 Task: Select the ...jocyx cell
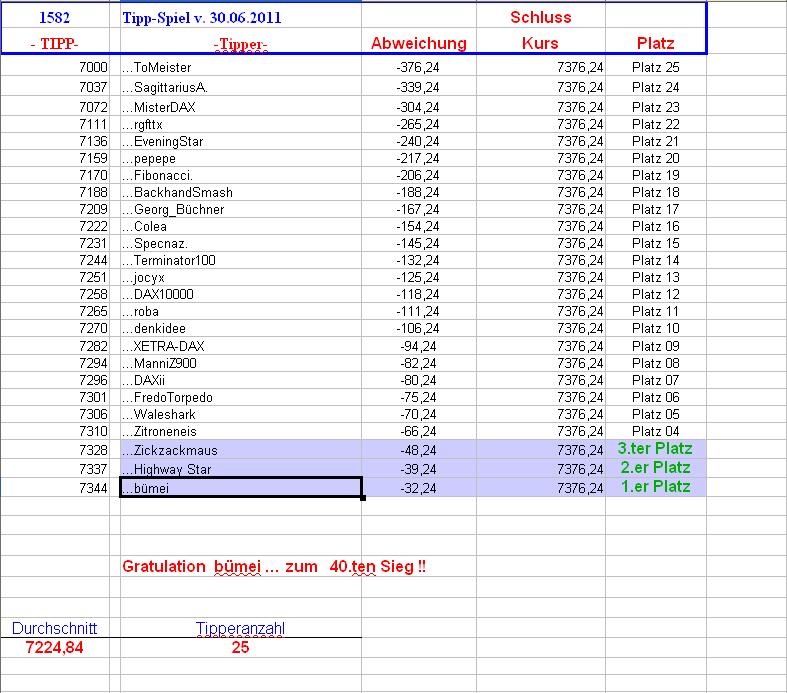pyautogui.click(x=240, y=278)
